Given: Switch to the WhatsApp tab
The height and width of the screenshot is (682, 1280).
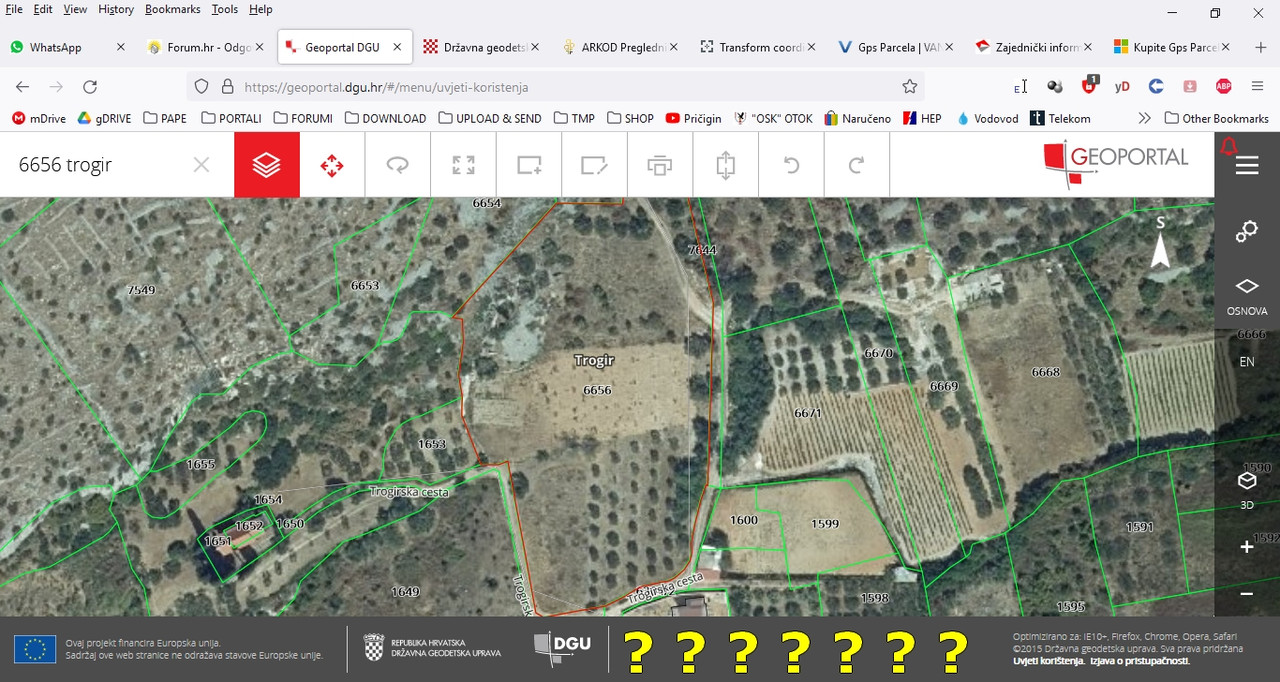Looking at the screenshot, I should 68,47.
